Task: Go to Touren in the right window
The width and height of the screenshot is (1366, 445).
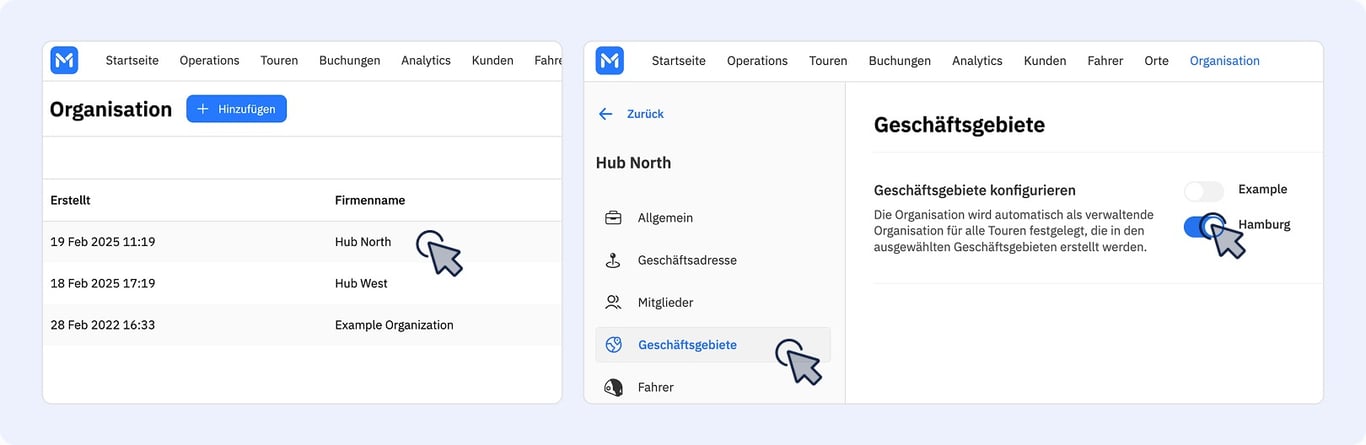Action: click(x=828, y=61)
